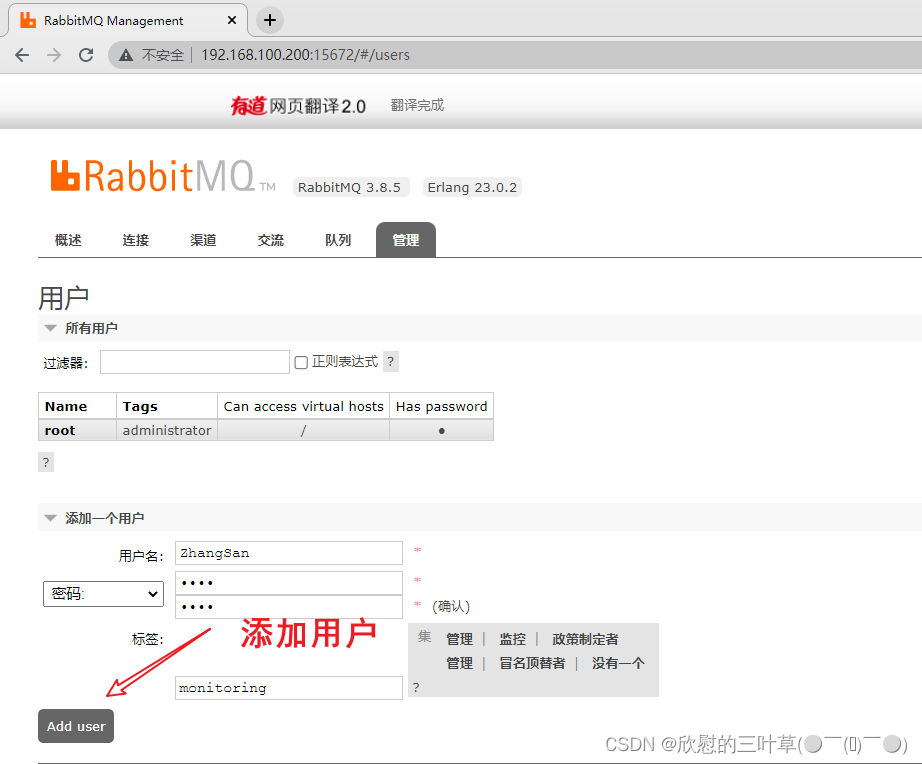Switch to the 概述 tab

pyautogui.click(x=68, y=240)
